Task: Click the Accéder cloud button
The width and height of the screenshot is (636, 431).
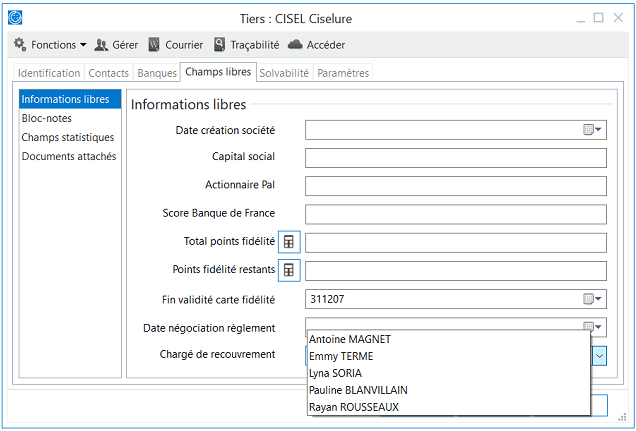Action: click(x=316, y=45)
